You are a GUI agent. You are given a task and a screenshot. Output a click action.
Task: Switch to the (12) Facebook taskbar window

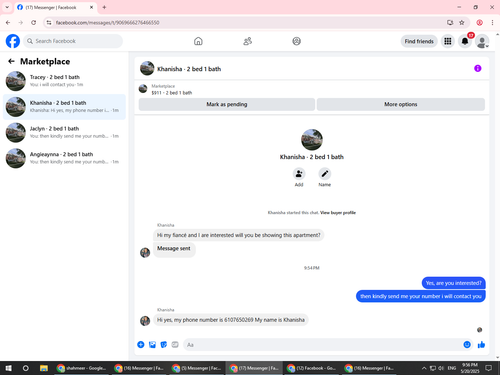(312, 368)
